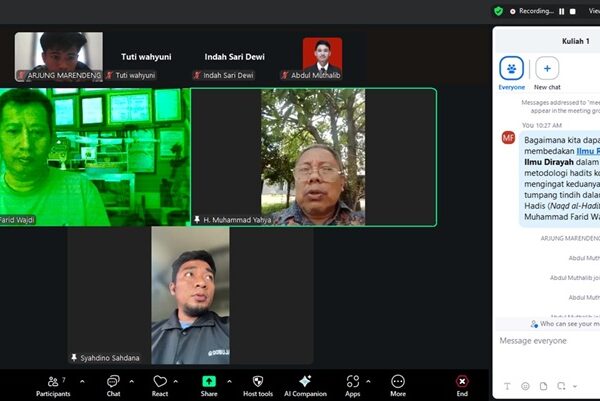Open the Participants panel
This screenshot has height=401, width=600.
(x=53, y=386)
